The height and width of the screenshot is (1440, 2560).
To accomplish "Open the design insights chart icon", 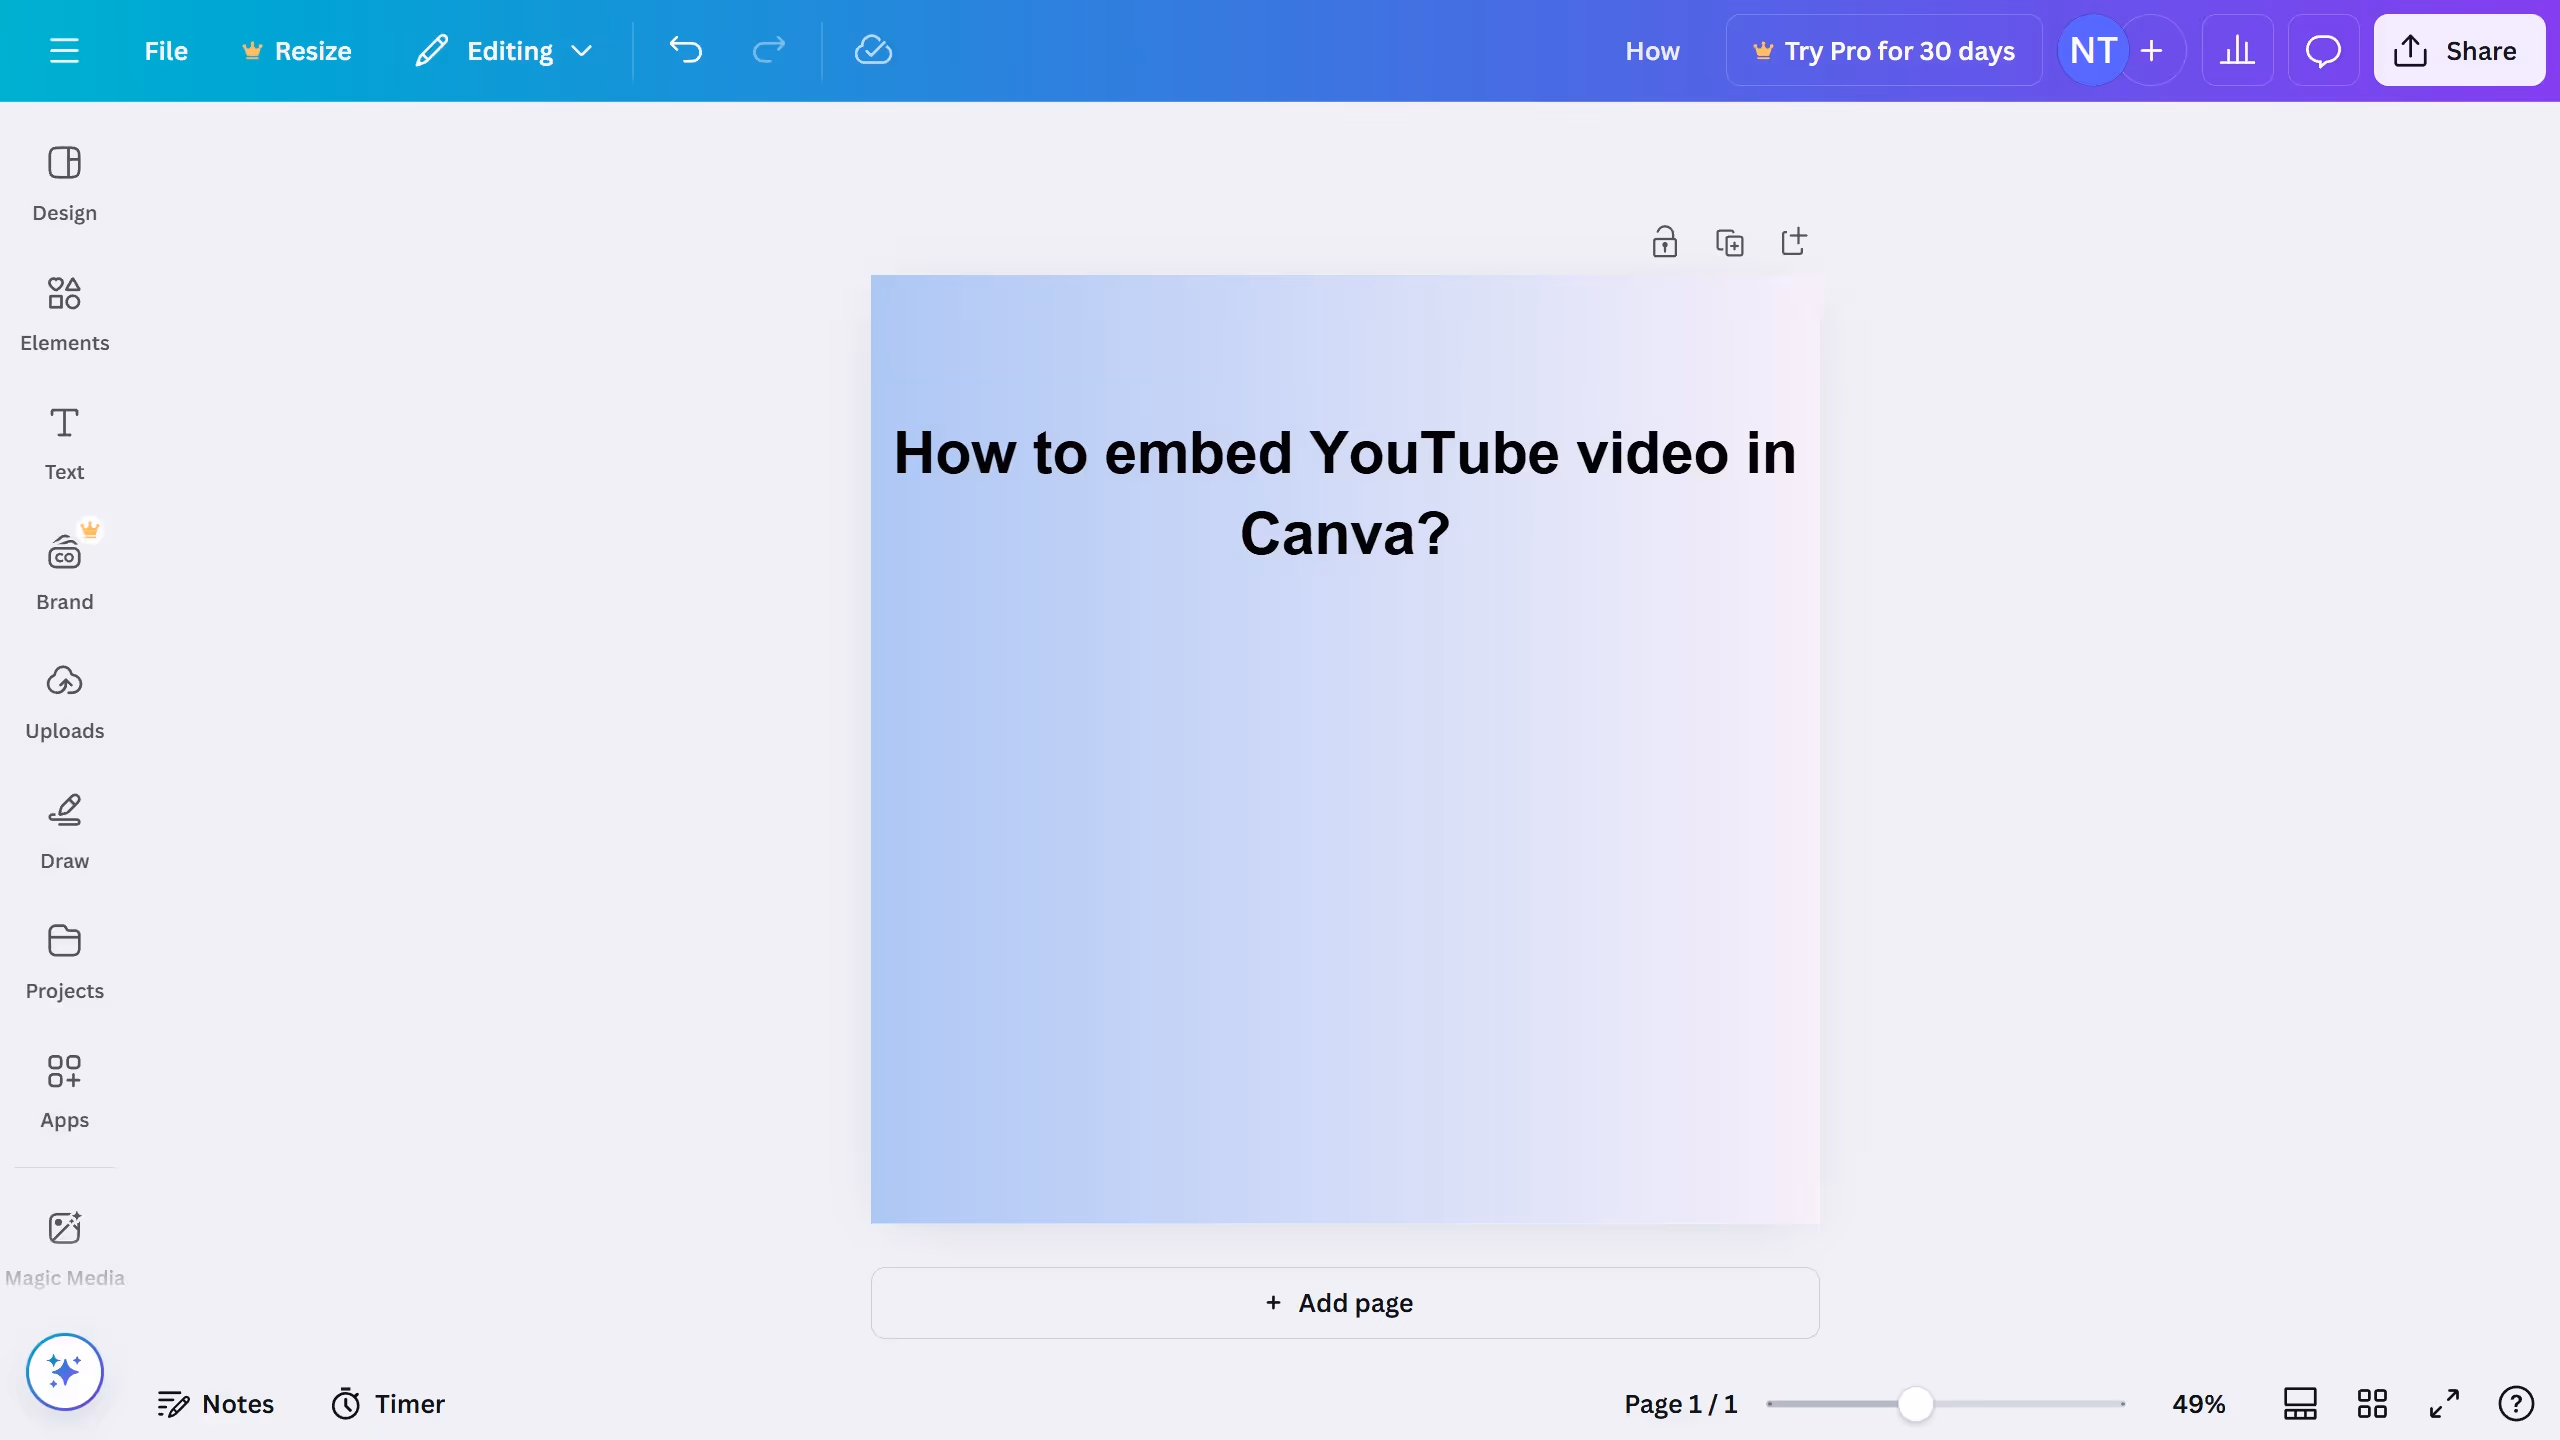I will [2237, 50].
